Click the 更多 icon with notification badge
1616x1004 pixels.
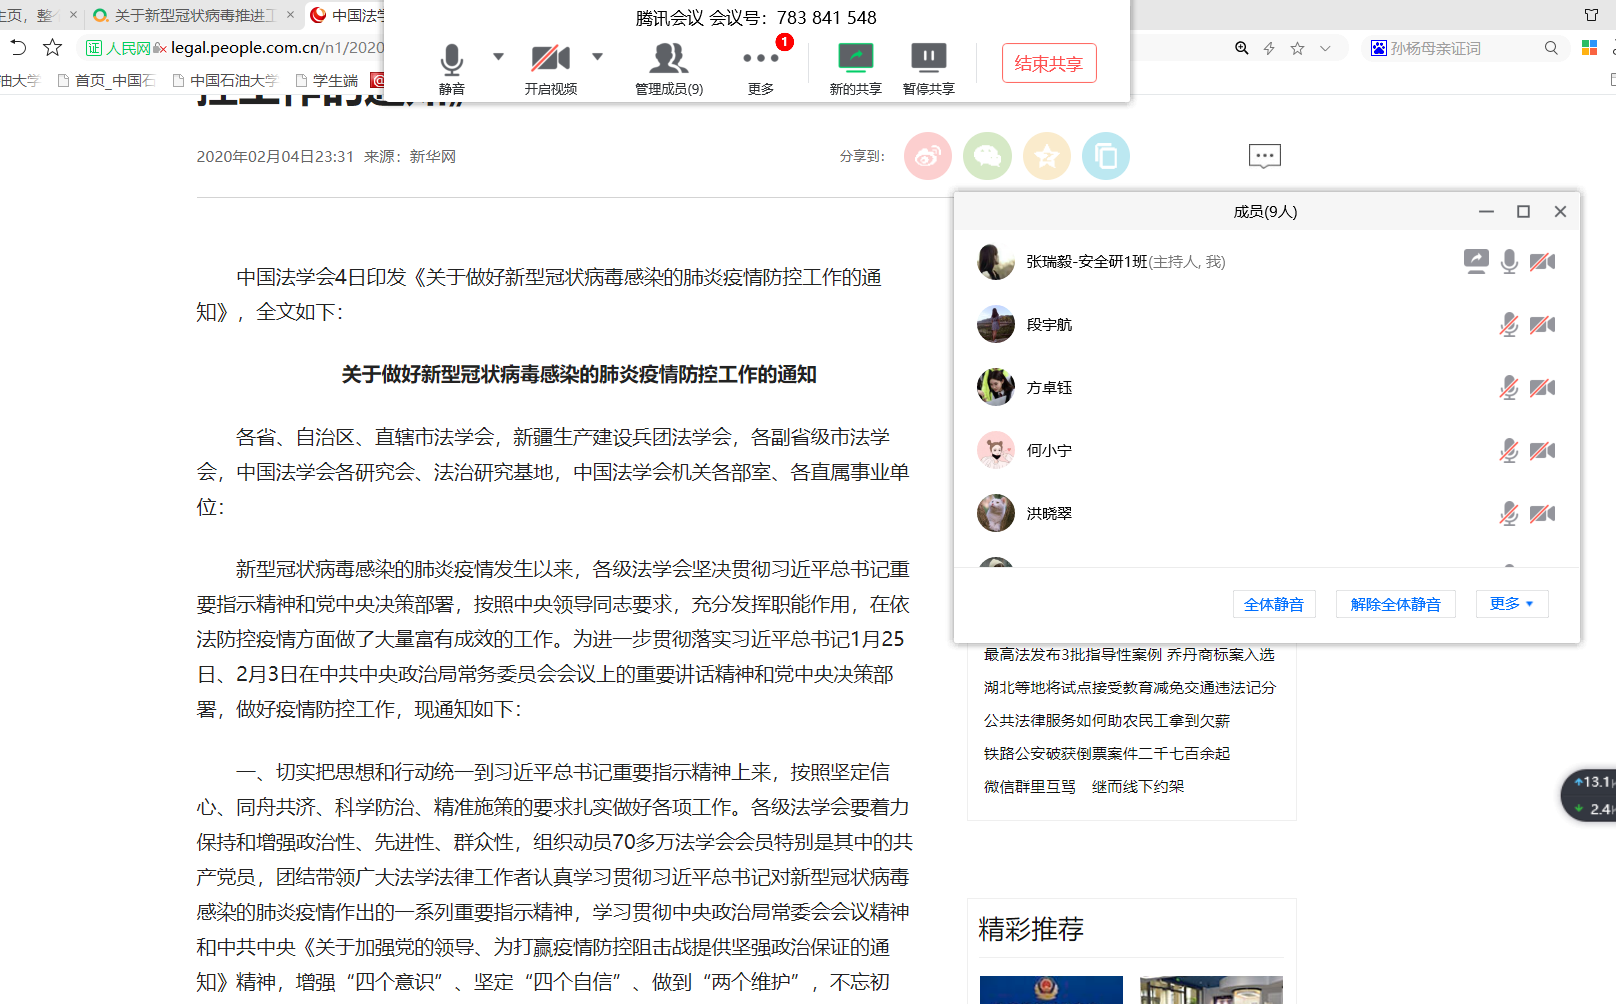click(x=762, y=60)
